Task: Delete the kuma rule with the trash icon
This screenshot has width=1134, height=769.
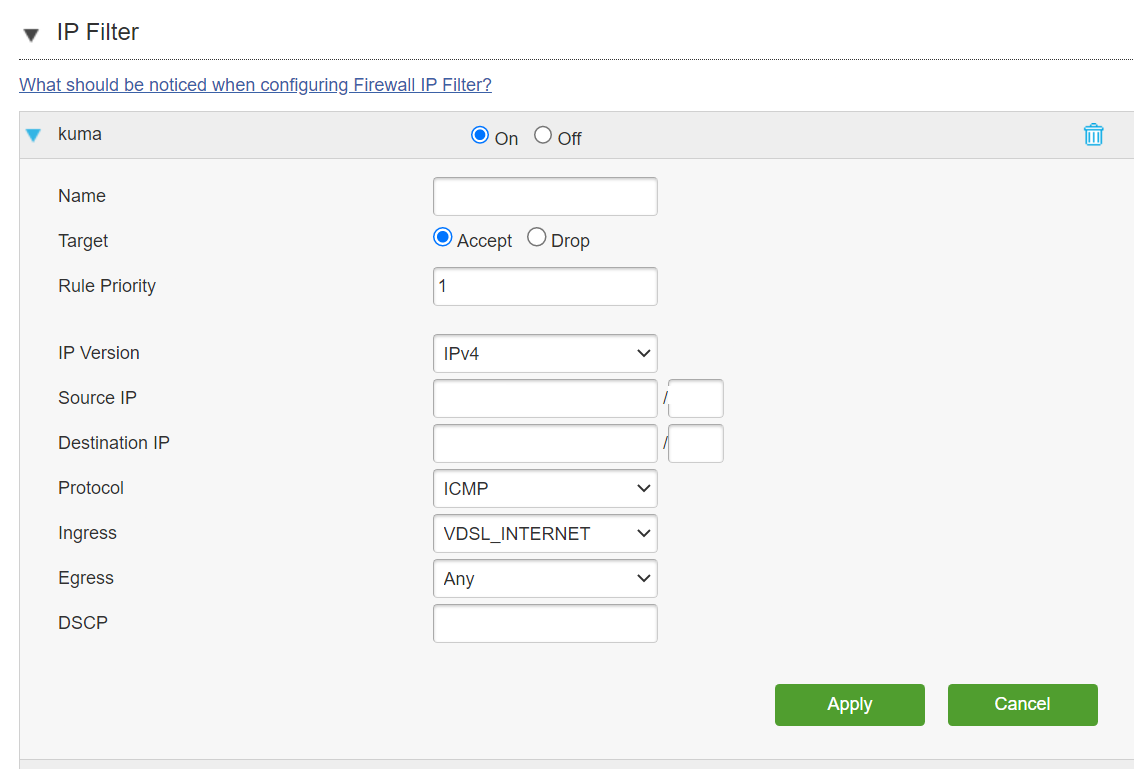Action: tap(1093, 135)
